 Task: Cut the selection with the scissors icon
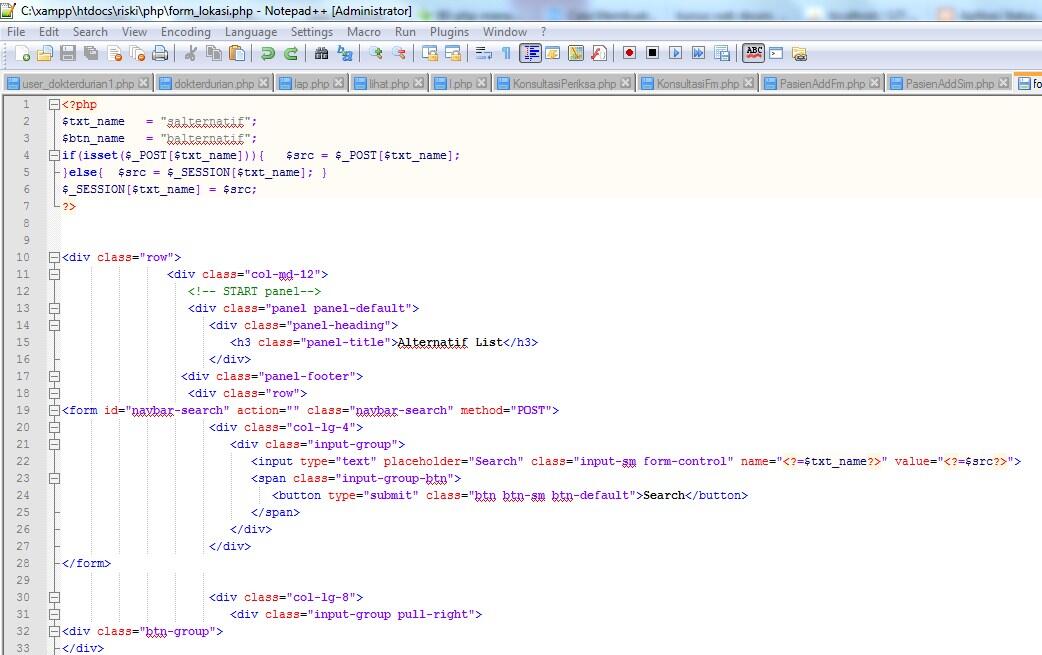(x=191, y=54)
